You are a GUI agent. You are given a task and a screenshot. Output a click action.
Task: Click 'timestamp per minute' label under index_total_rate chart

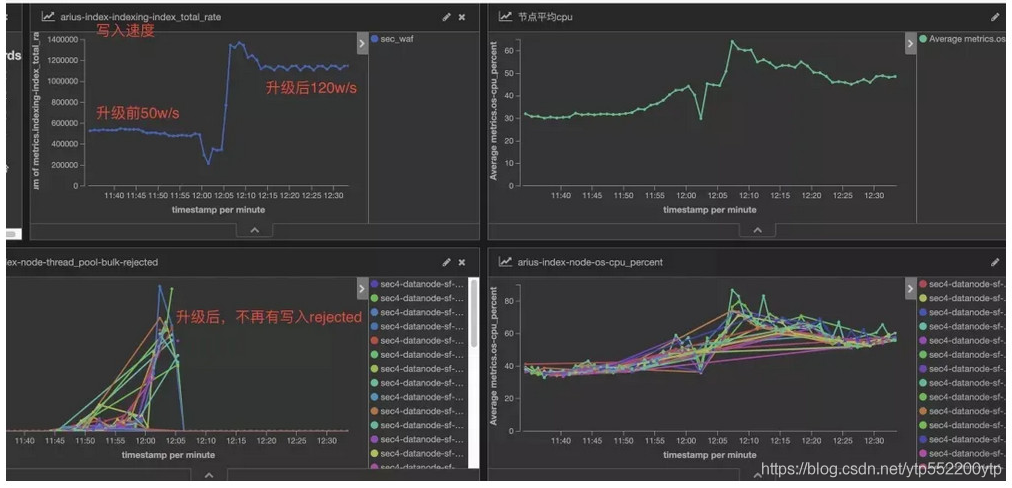[218, 209]
